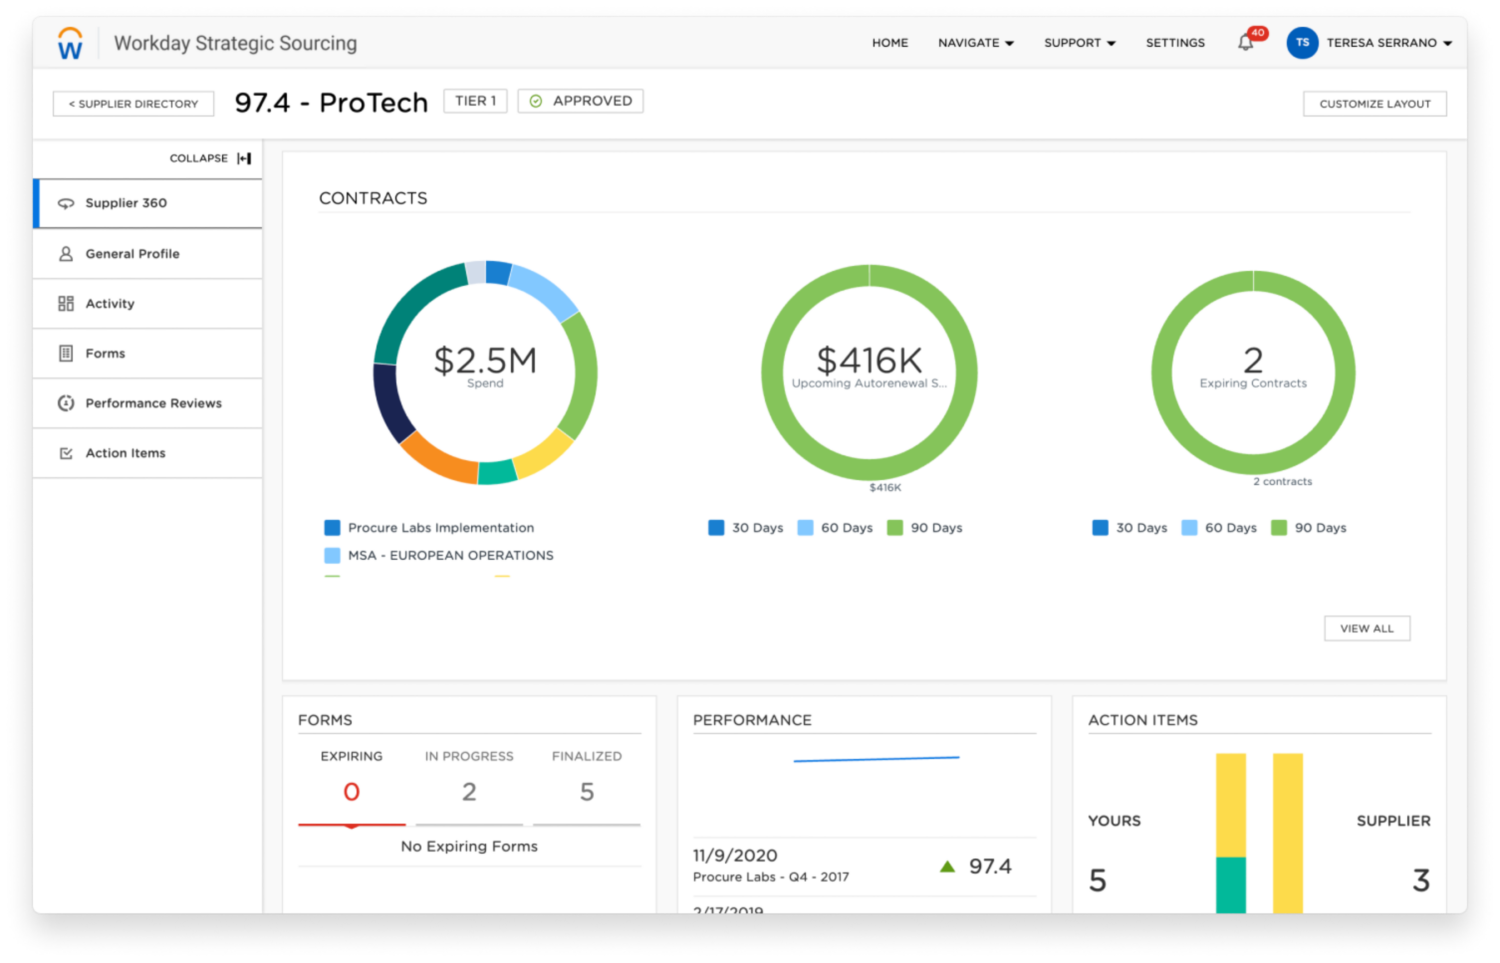Open the Activity section

[110, 303]
